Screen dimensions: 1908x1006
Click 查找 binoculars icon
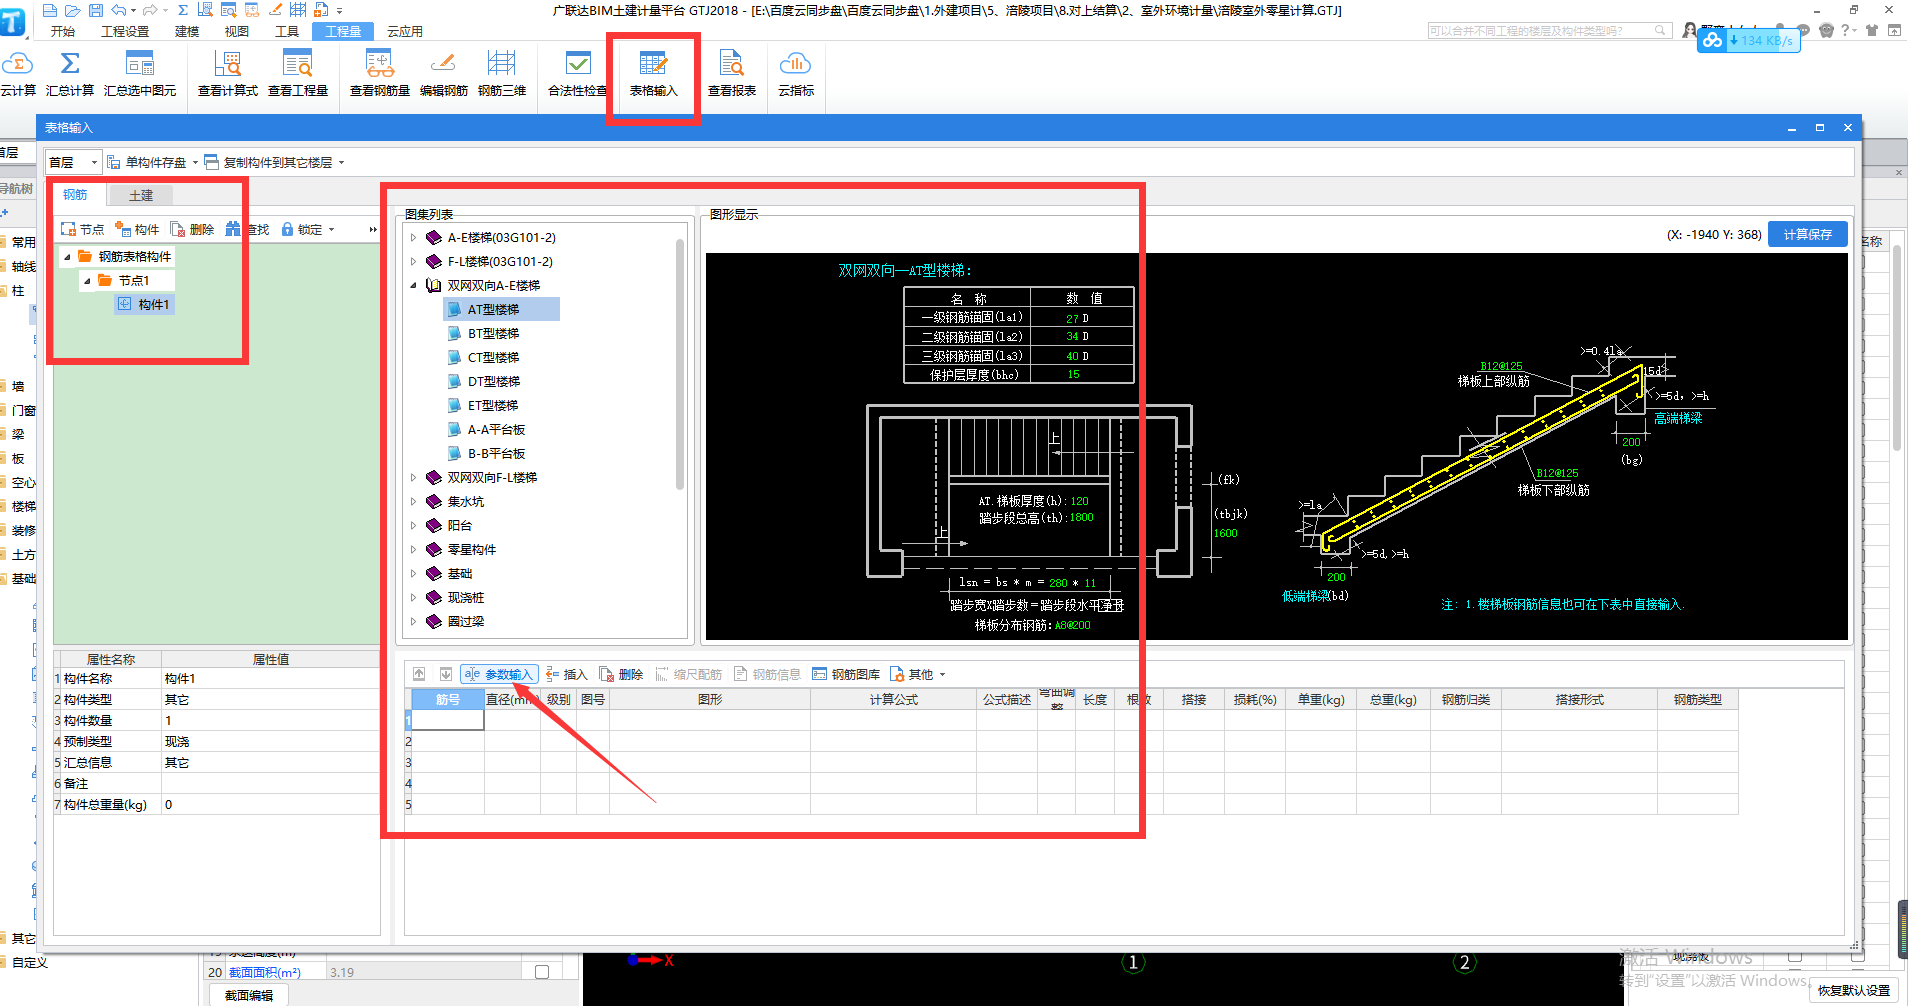coord(233,229)
